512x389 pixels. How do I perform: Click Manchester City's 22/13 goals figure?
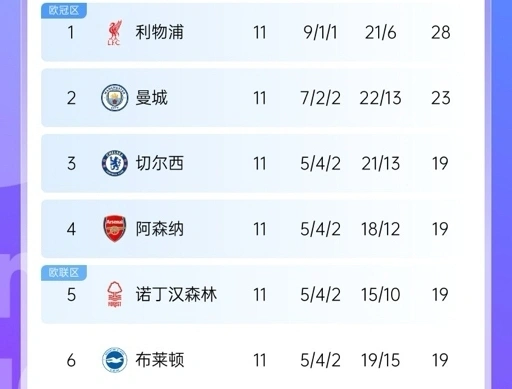(x=380, y=98)
